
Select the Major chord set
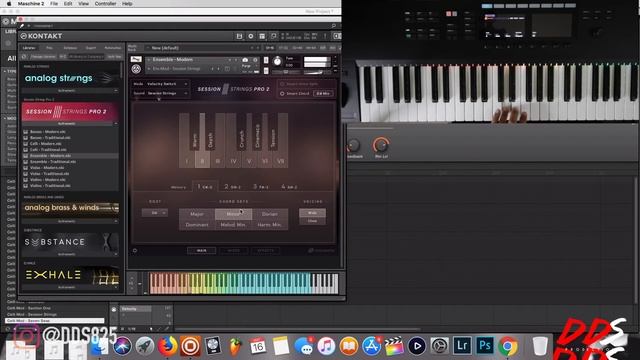tap(197, 214)
